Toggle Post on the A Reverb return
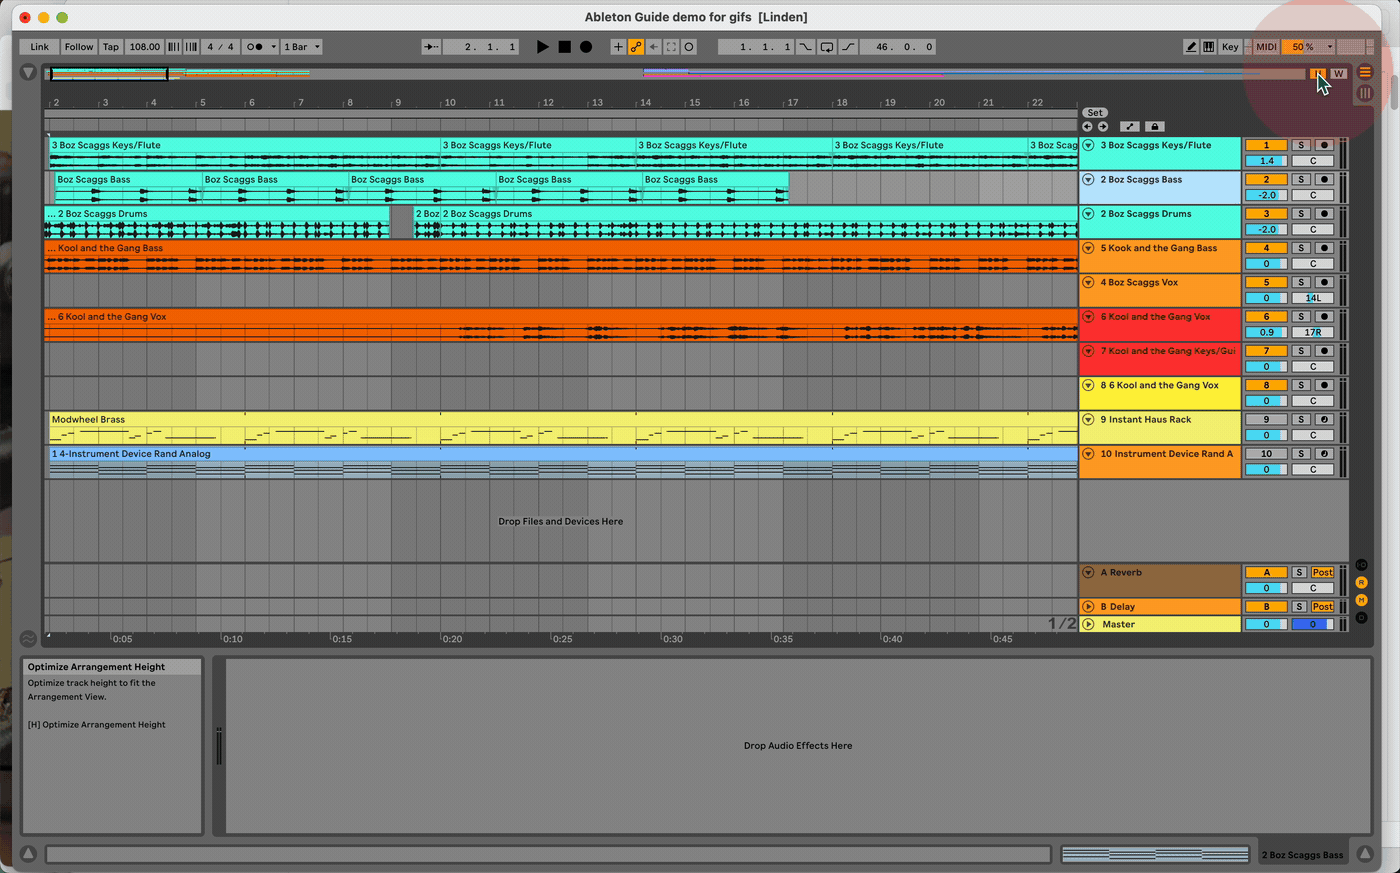The image size is (1400, 873). (x=1323, y=573)
